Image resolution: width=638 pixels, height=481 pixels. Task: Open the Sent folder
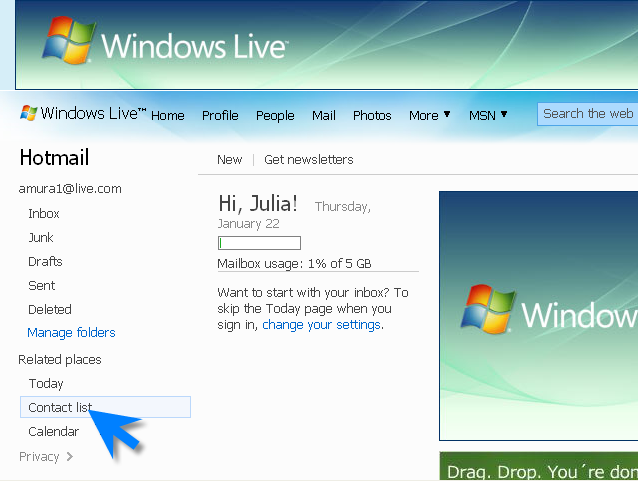pyautogui.click(x=42, y=286)
